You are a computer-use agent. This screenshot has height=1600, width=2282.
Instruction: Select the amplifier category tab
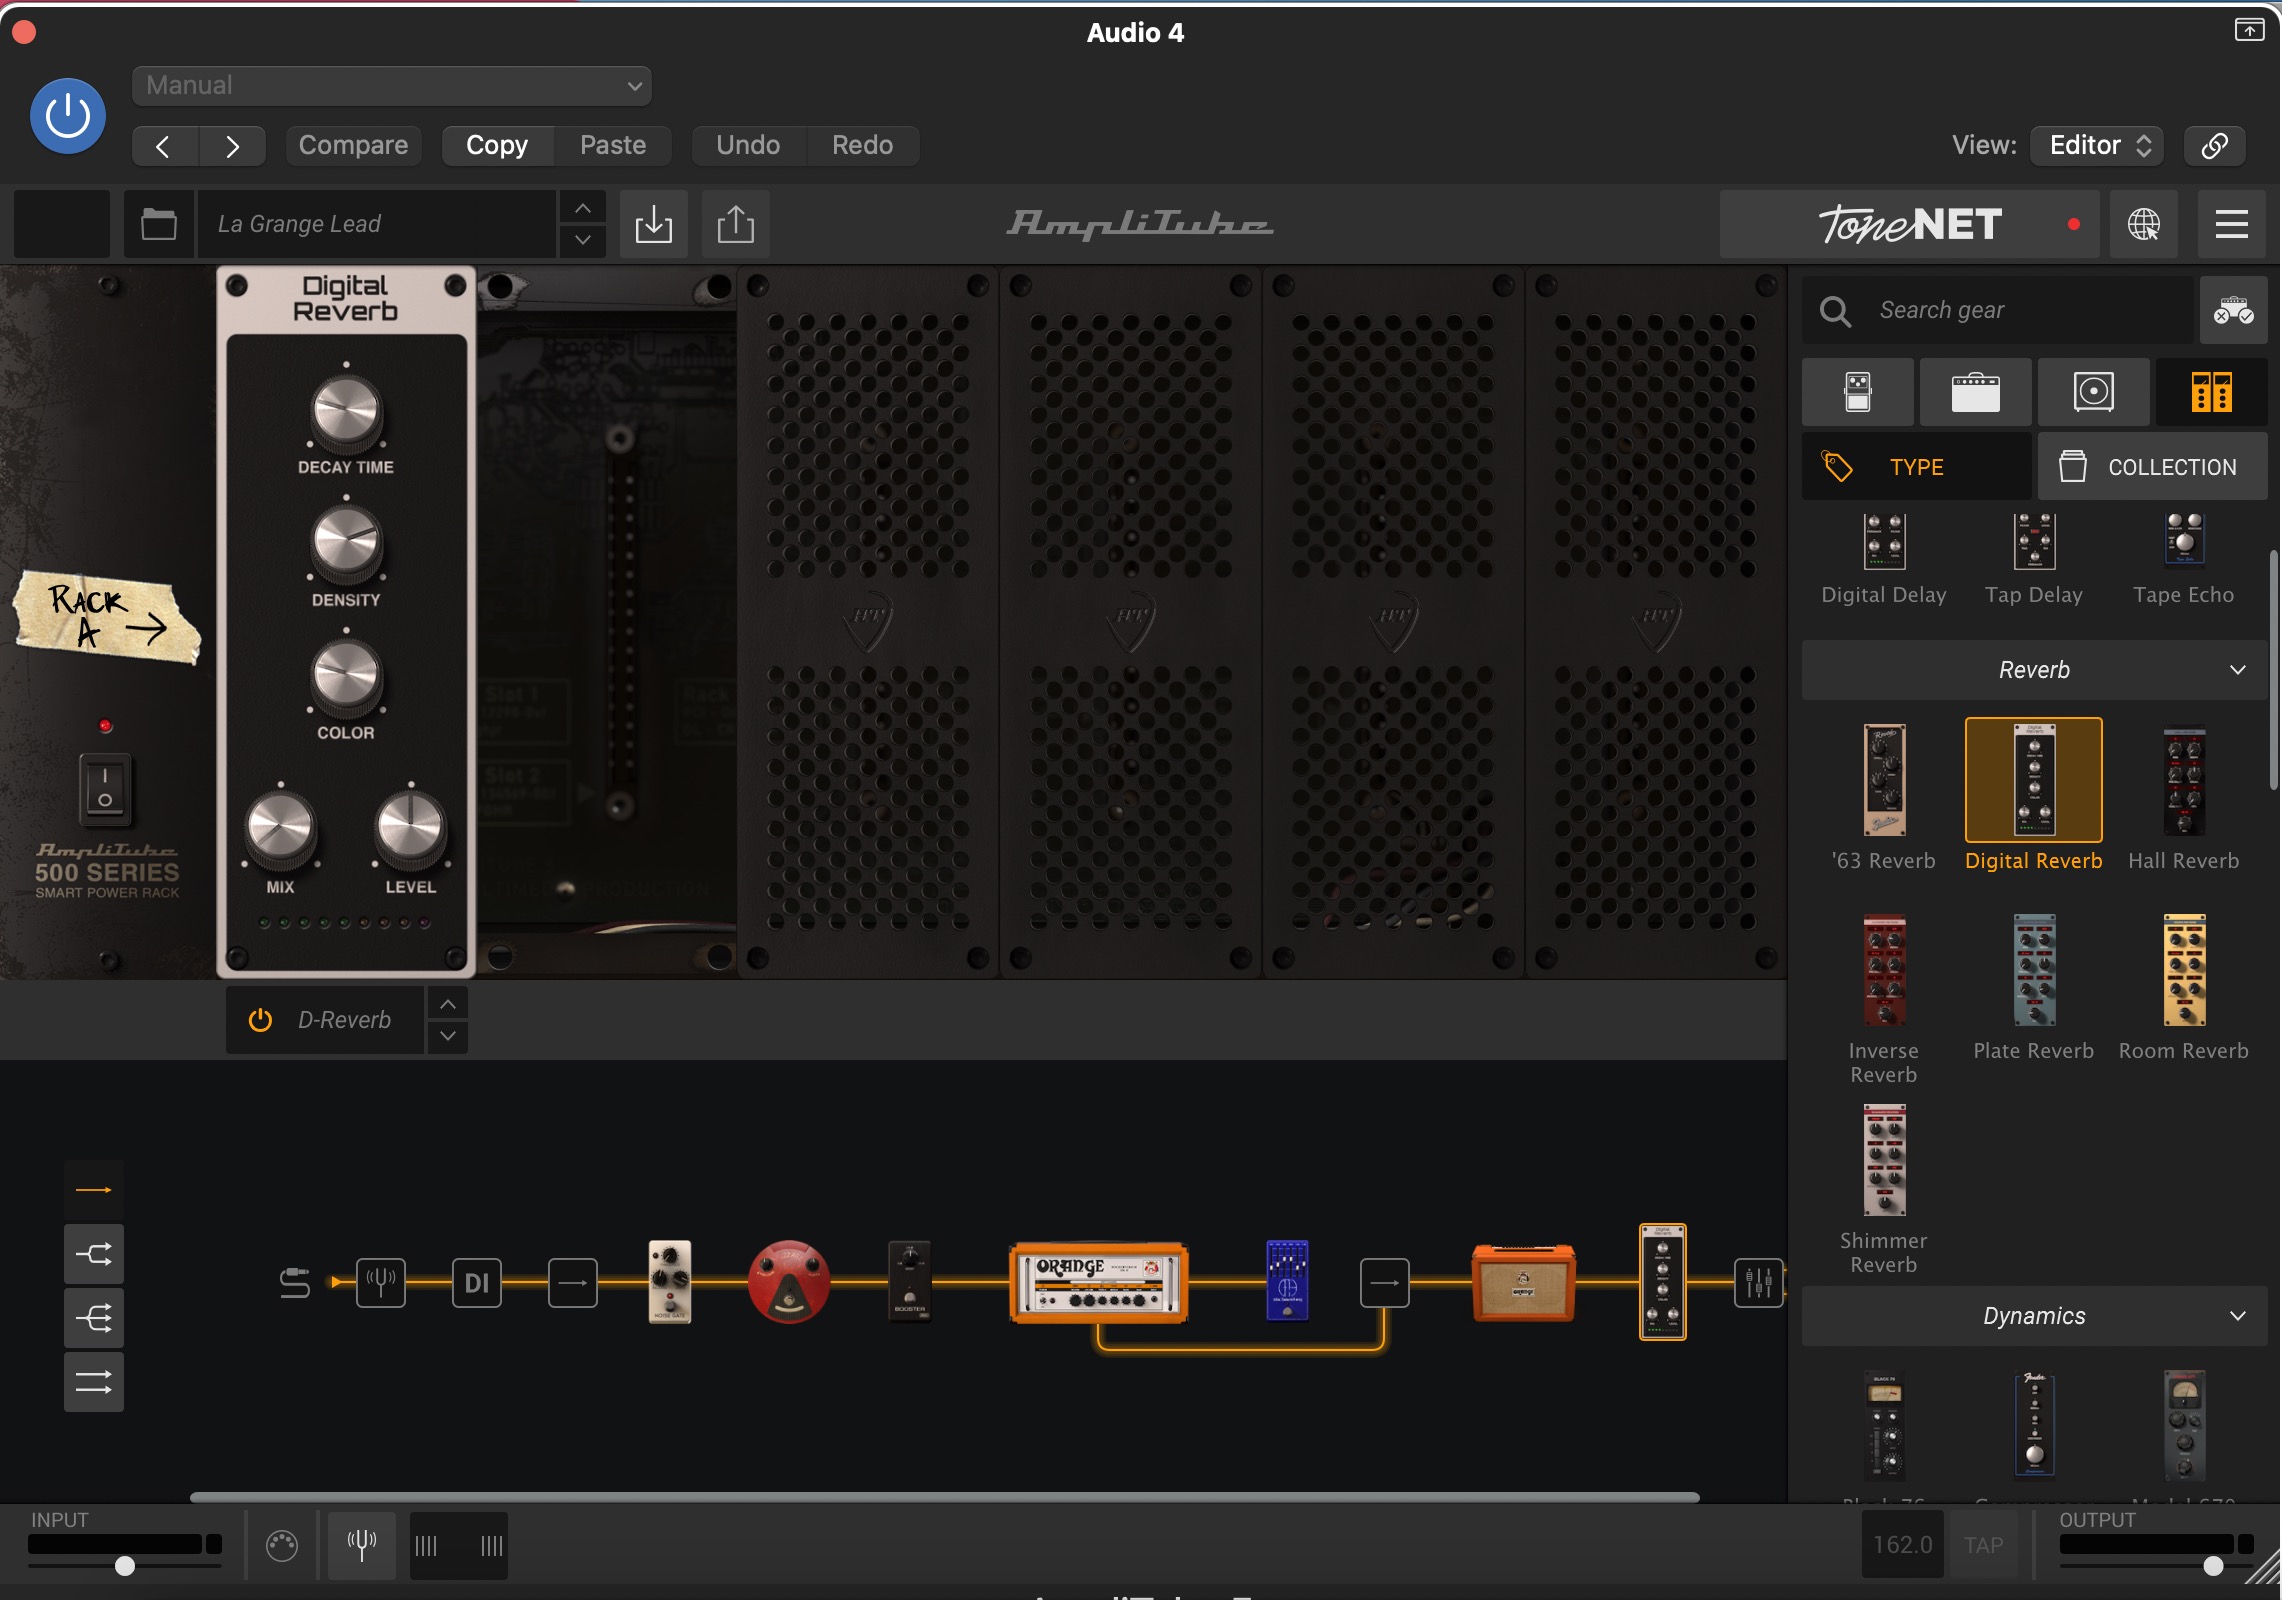[1976, 392]
